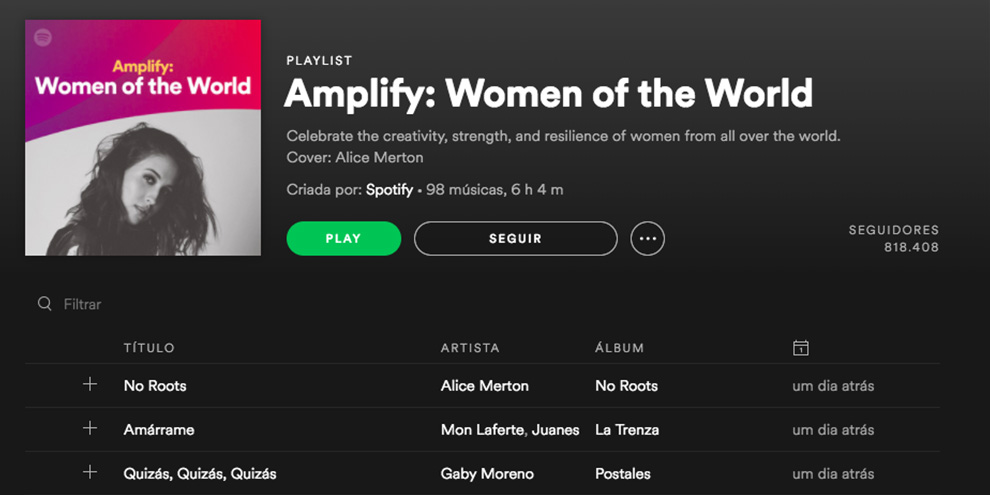Add Quizás, Quizás, Quizás with plus icon
990x495 pixels.
pyautogui.click(x=90, y=472)
